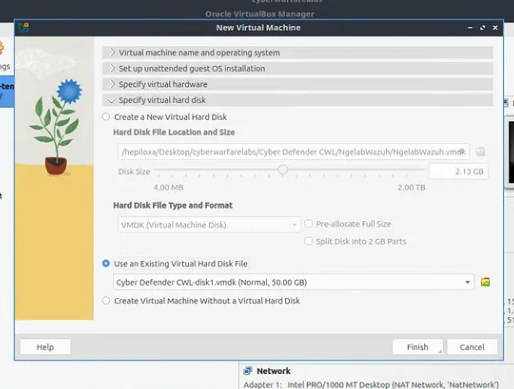This screenshot has width=514, height=389.
Task: Expand Set up unattended guest OS installation
Action: pyautogui.click(x=297, y=68)
